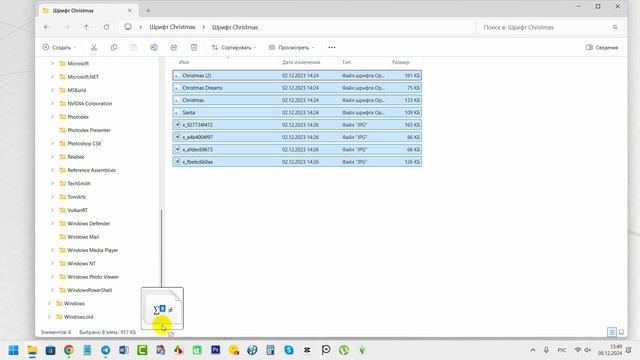640x360 pixels.
Task: Expand the Reference Assemblies folder
Action: (52, 170)
